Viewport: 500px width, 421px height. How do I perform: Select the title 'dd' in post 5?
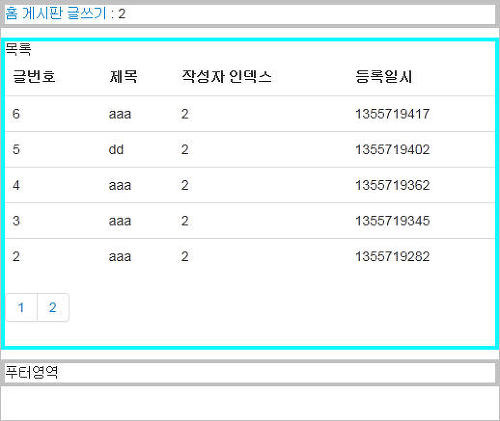pyautogui.click(x=116, y=149)
